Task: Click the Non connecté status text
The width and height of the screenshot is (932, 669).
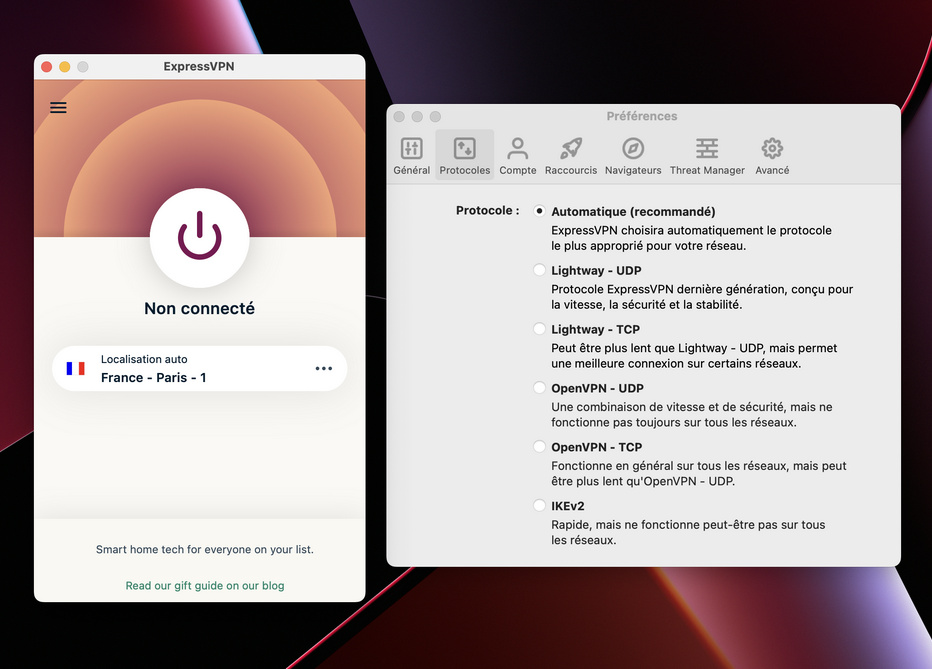Action: pyautogui.click(x=200, y=308)
